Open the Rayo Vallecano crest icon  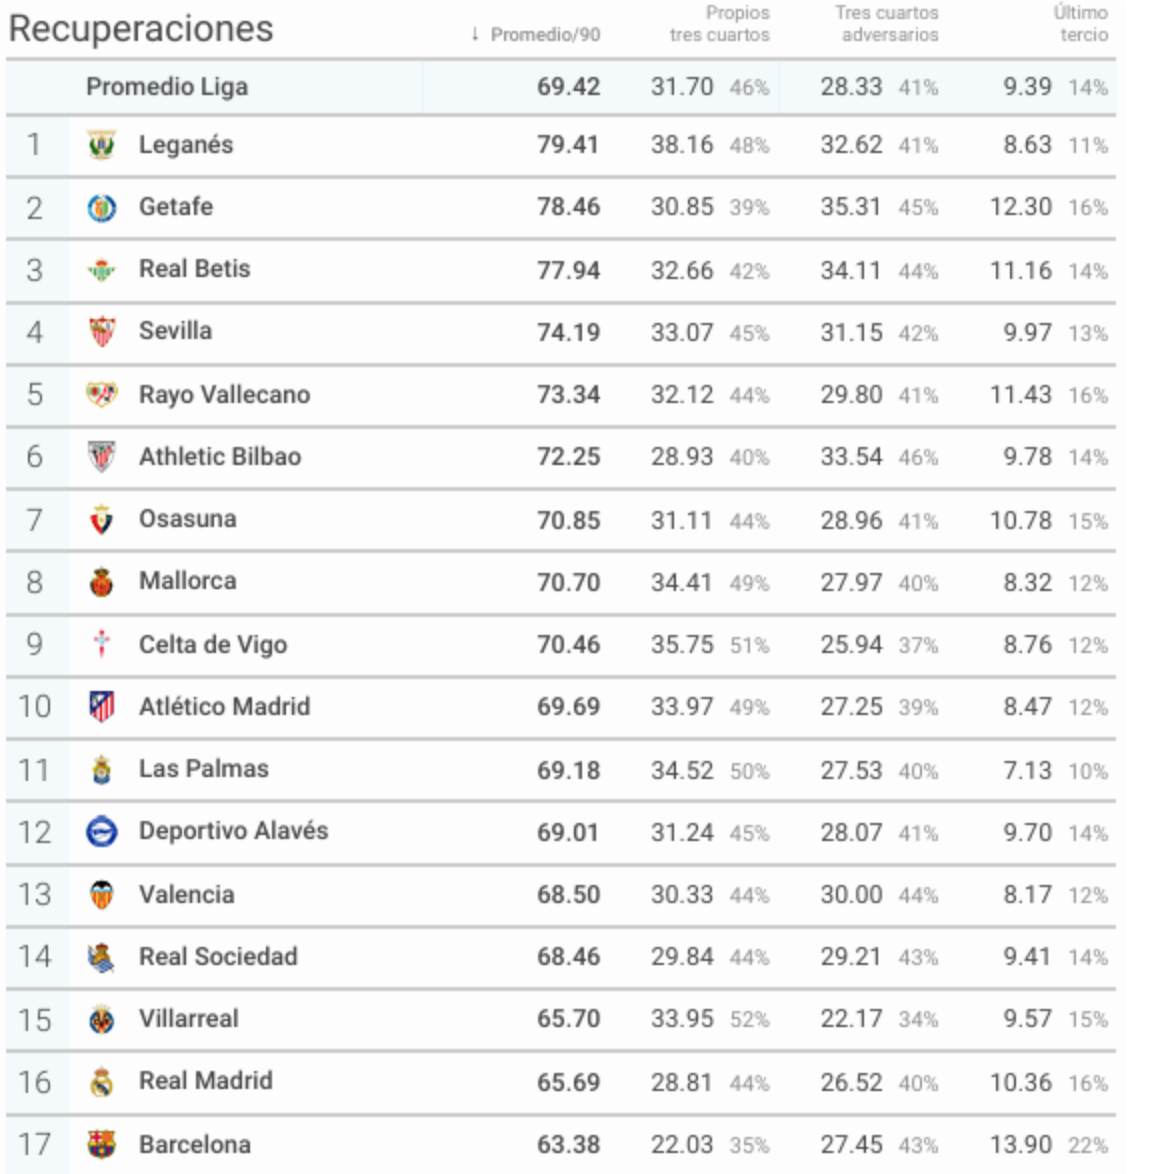(102, 394)
